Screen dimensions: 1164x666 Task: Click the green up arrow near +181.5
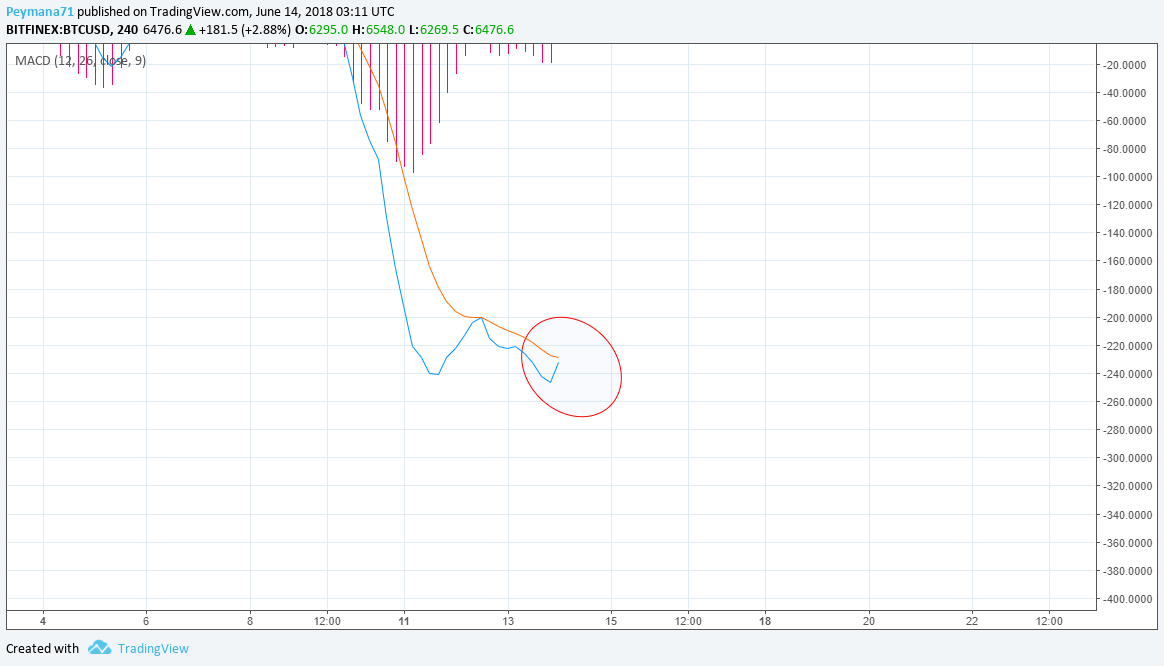pos(191,30)
